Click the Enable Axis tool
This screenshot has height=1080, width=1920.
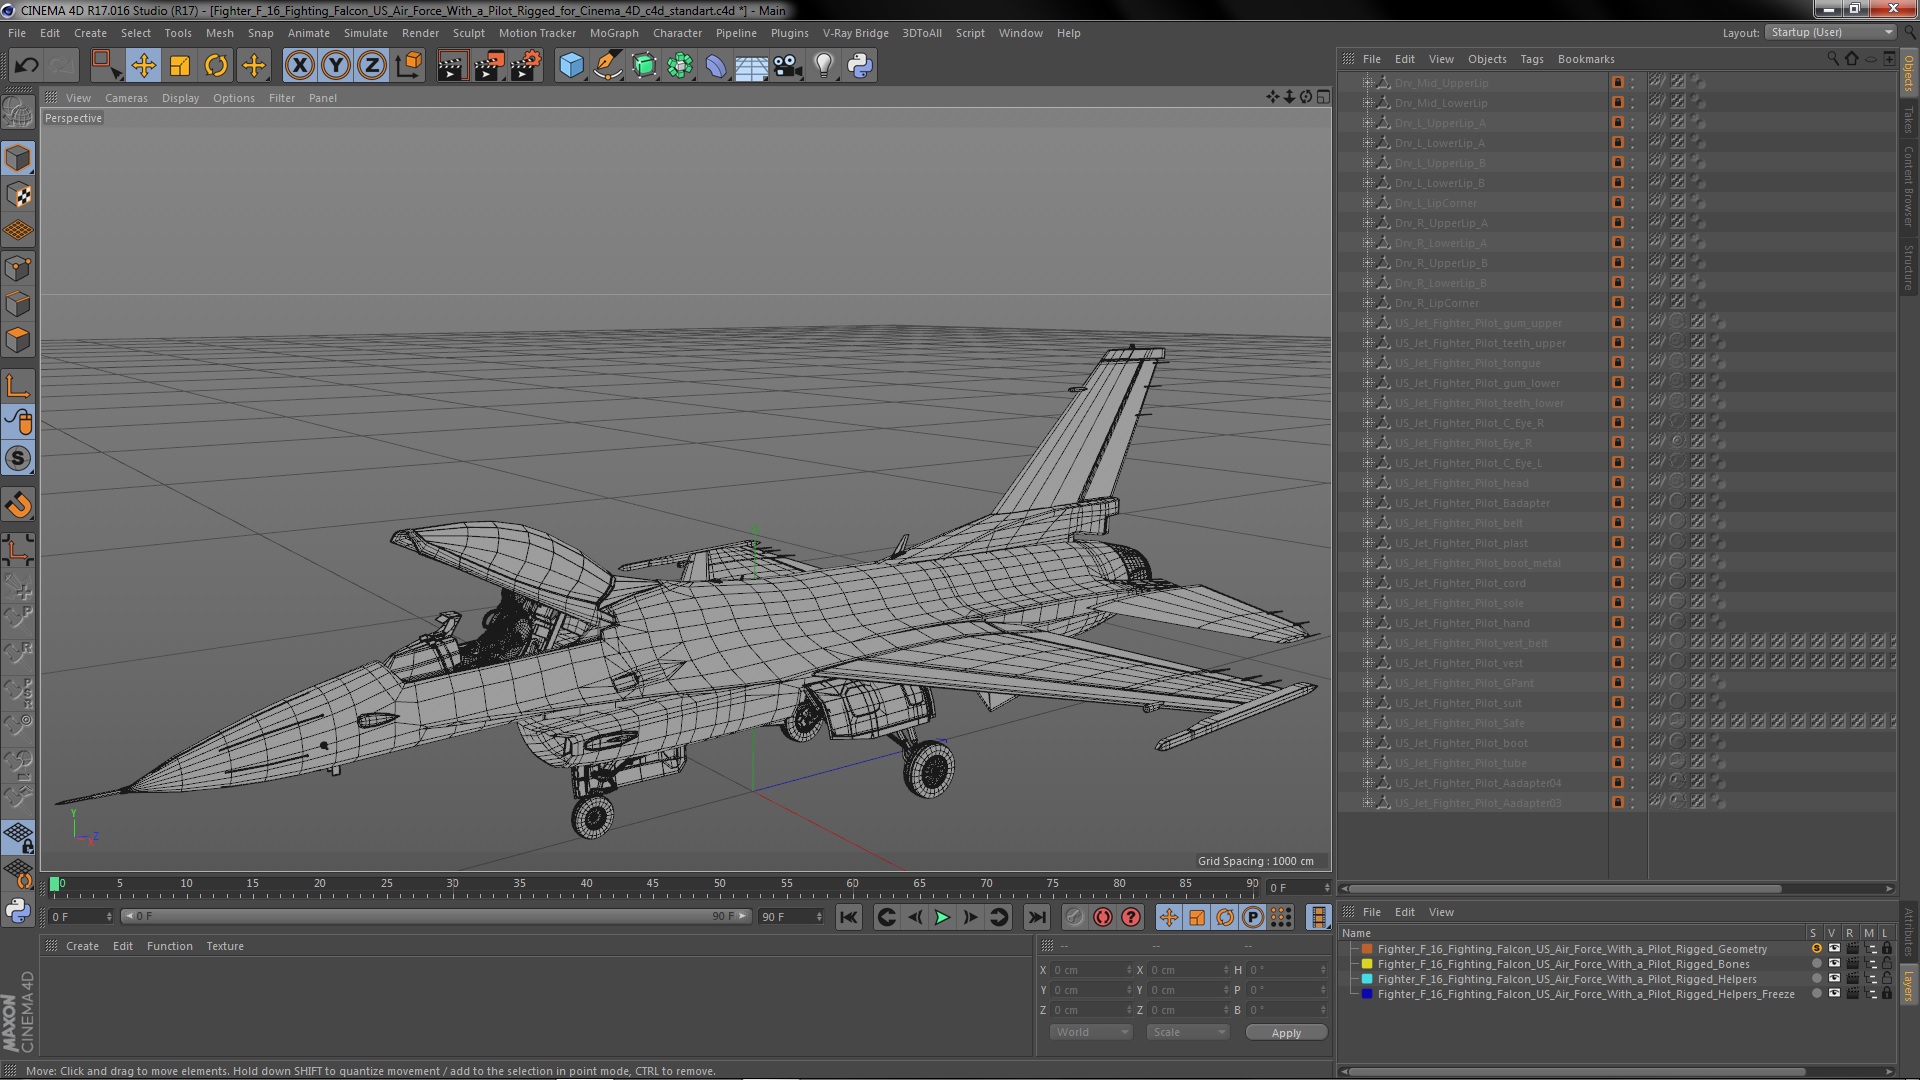pos(18,386)
